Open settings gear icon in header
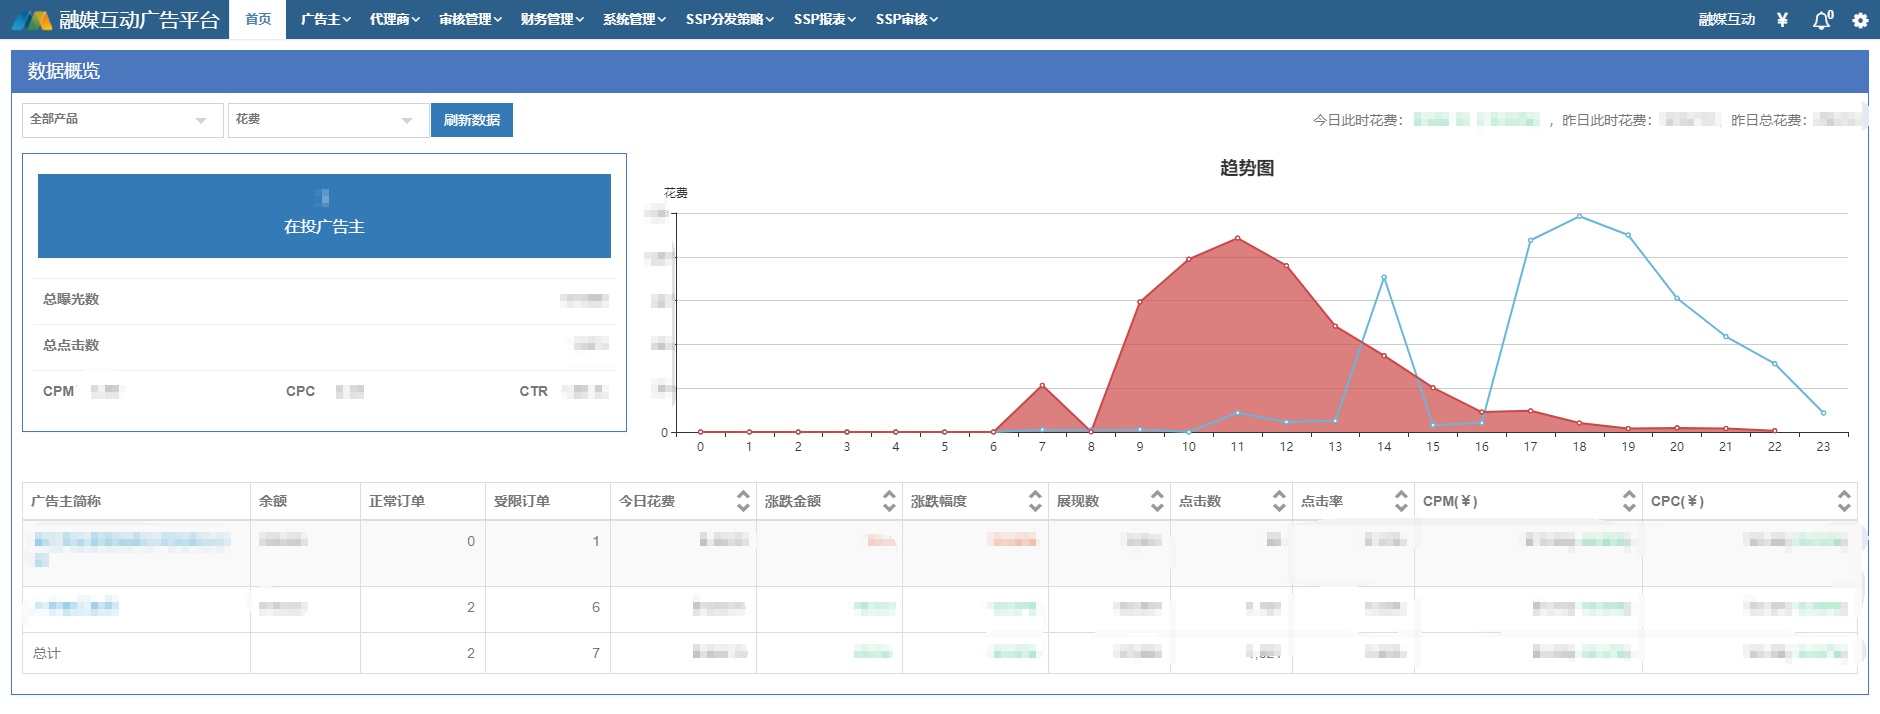The height and width of the screenshot is (714, 1880). click(x=1860, y=20)
